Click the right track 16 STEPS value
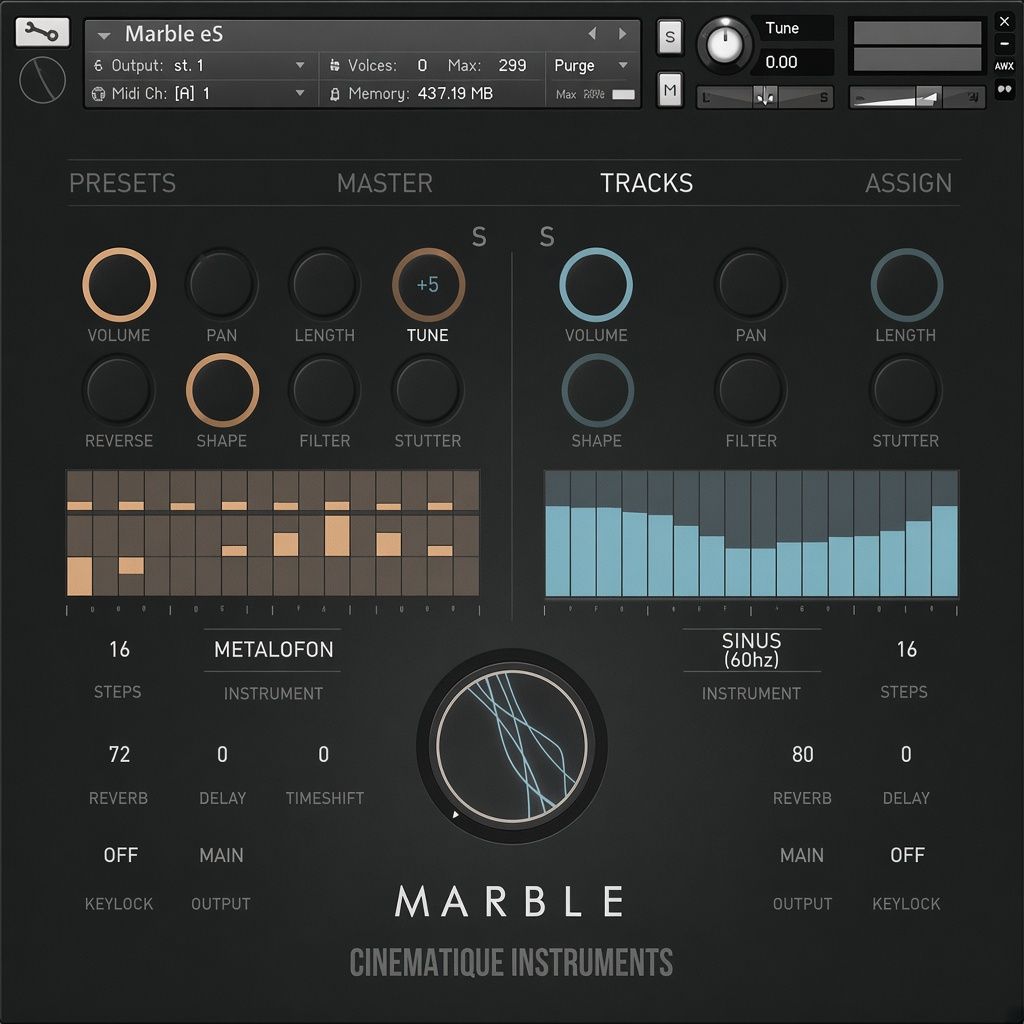Image resolution: width=1024 pixels, height=1024 pixels. click(x=906, y=649)
